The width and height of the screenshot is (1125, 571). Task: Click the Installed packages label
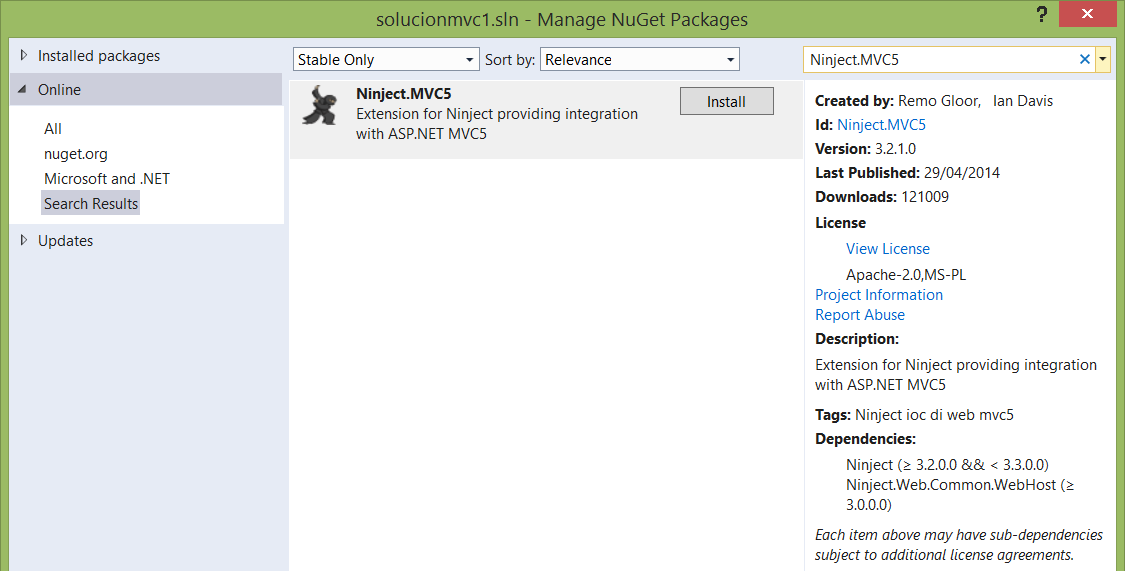[x=99, y=56]
